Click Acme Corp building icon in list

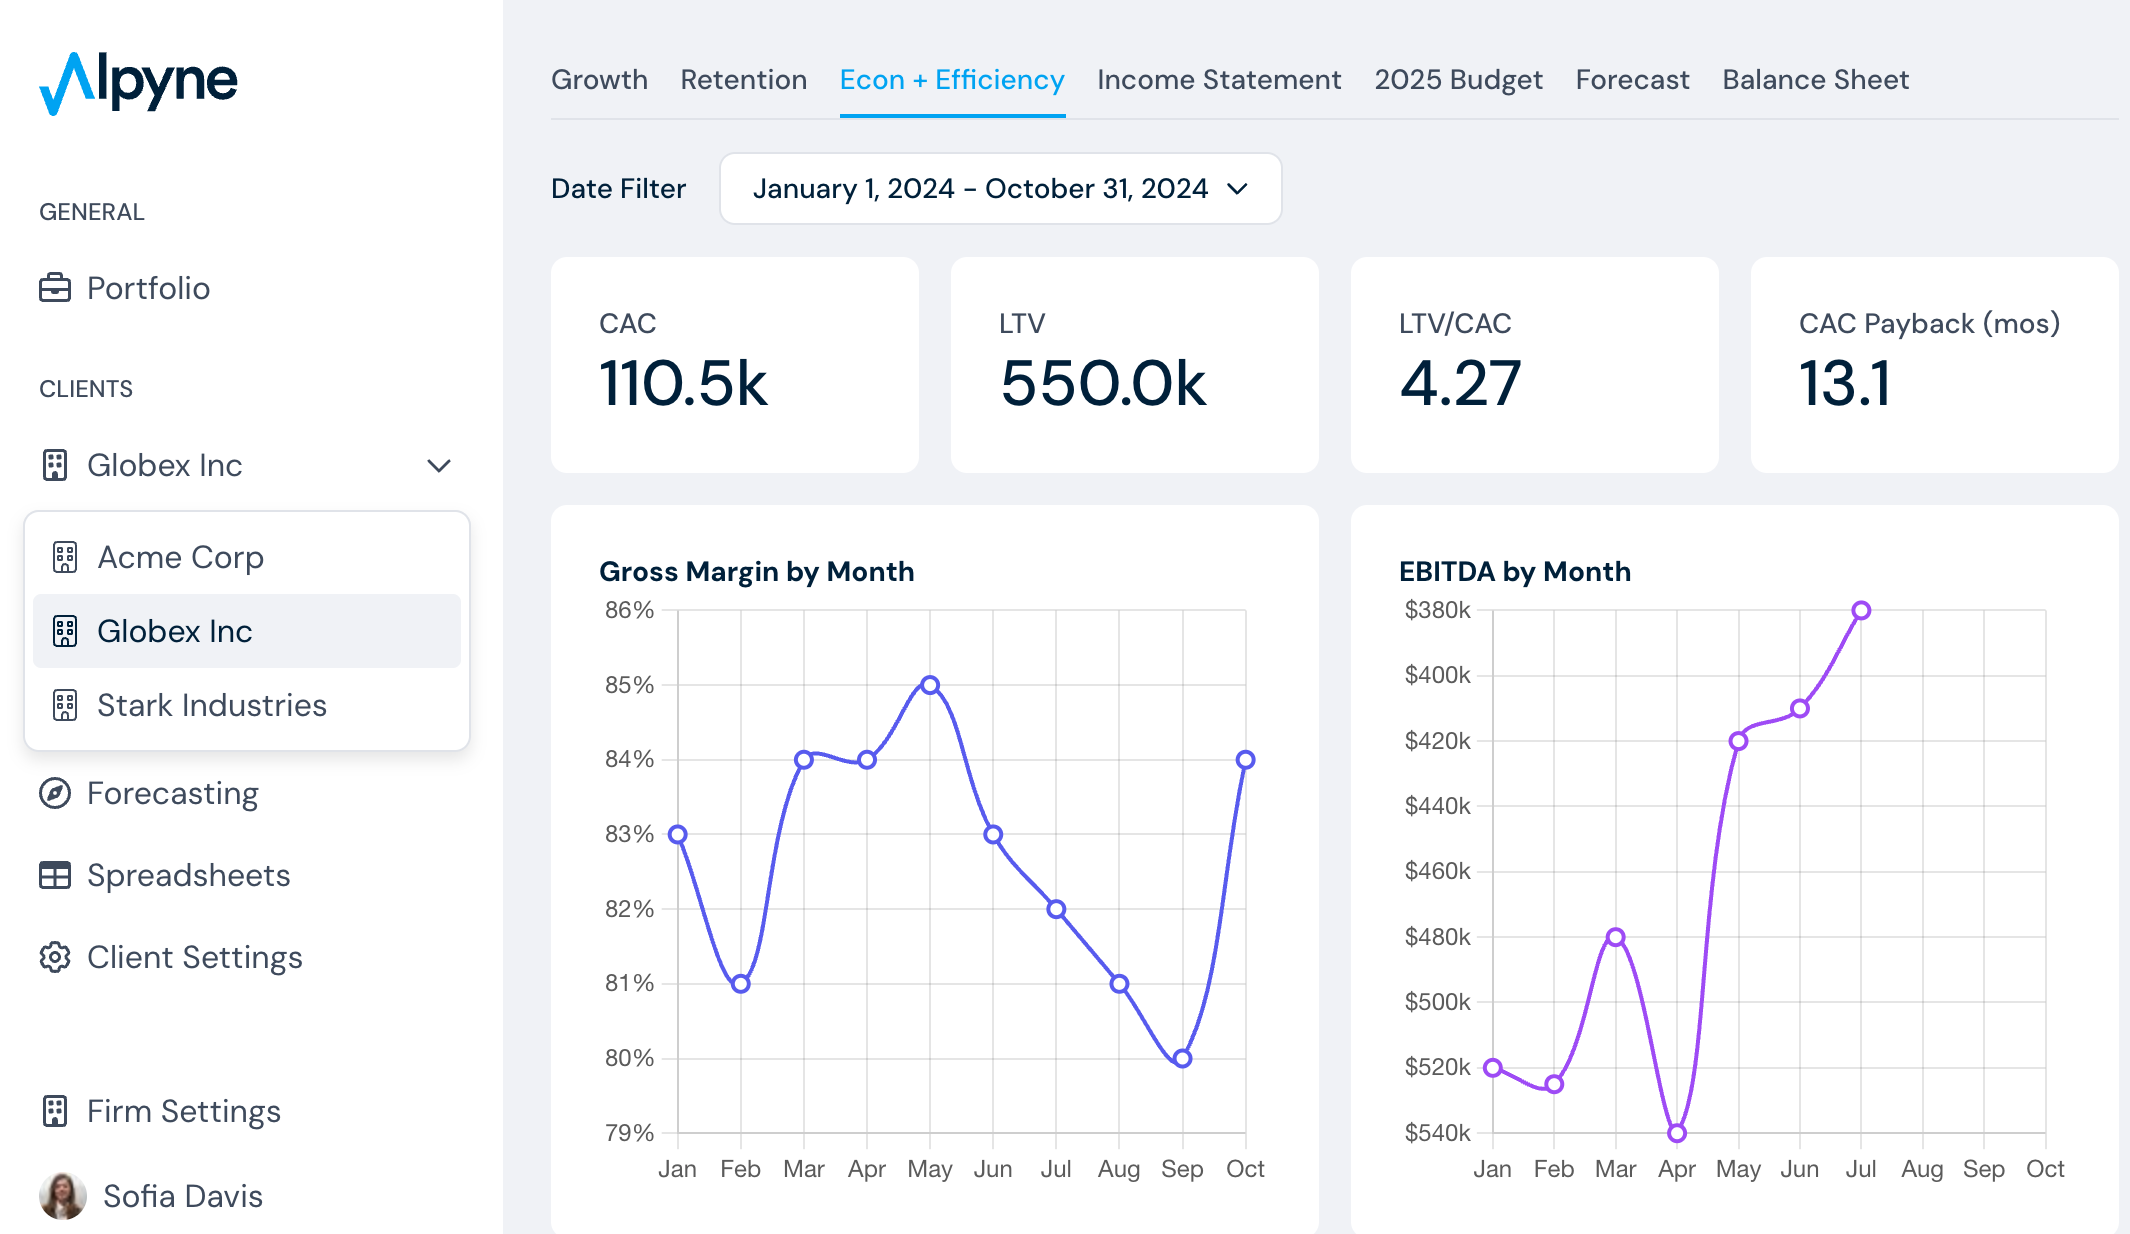pos(65,557)
